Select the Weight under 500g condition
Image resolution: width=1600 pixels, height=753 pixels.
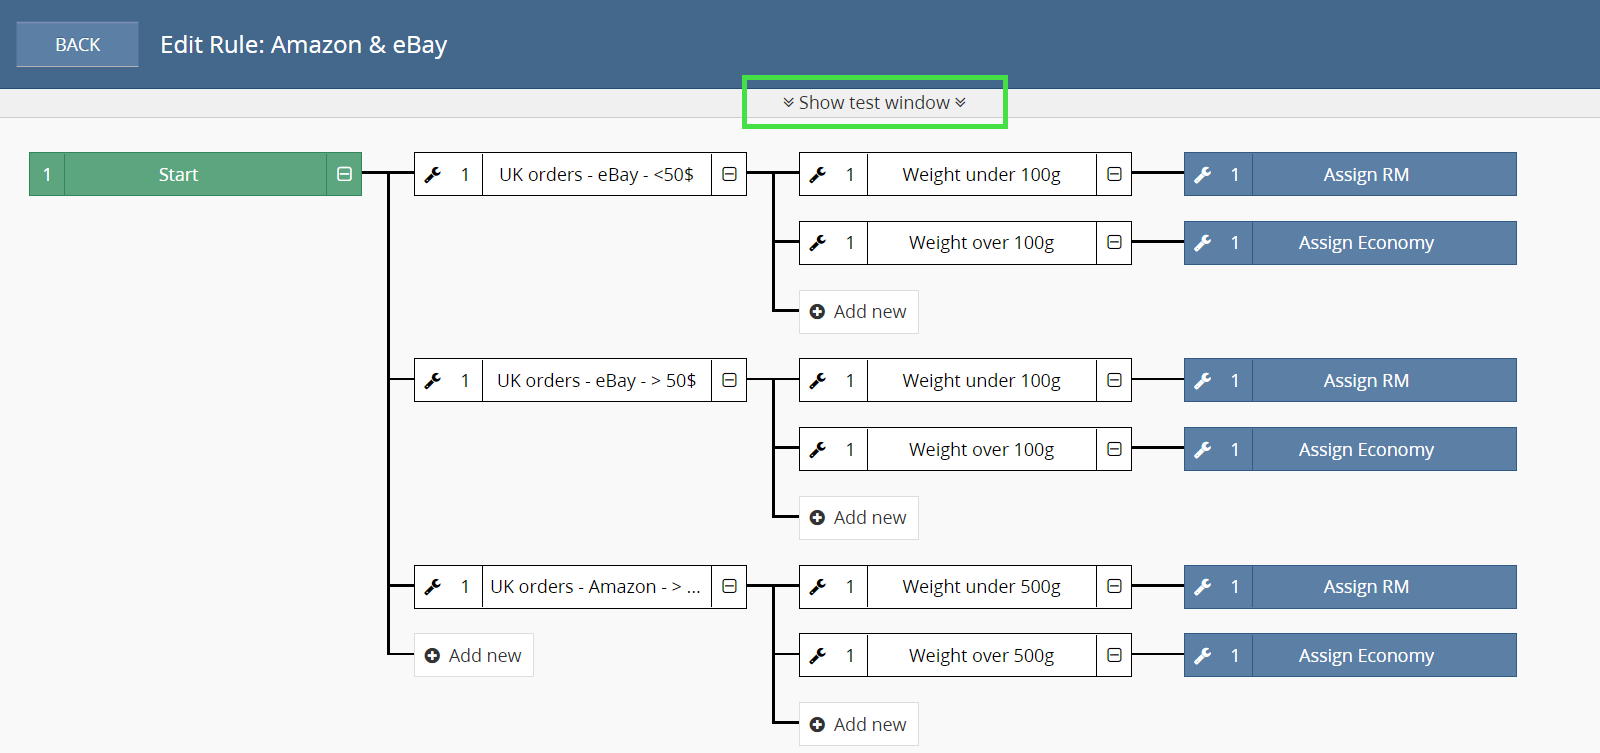click(981, 586)
